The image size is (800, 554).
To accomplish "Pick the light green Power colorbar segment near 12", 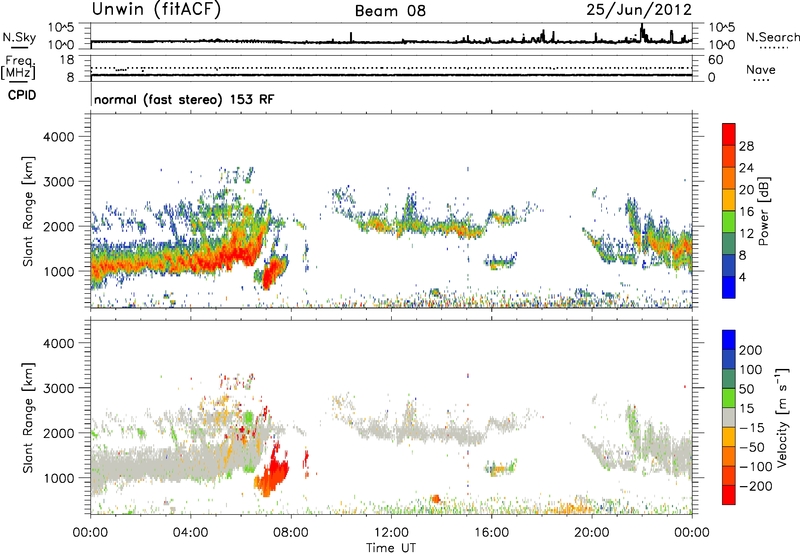I will coord(729,221).
